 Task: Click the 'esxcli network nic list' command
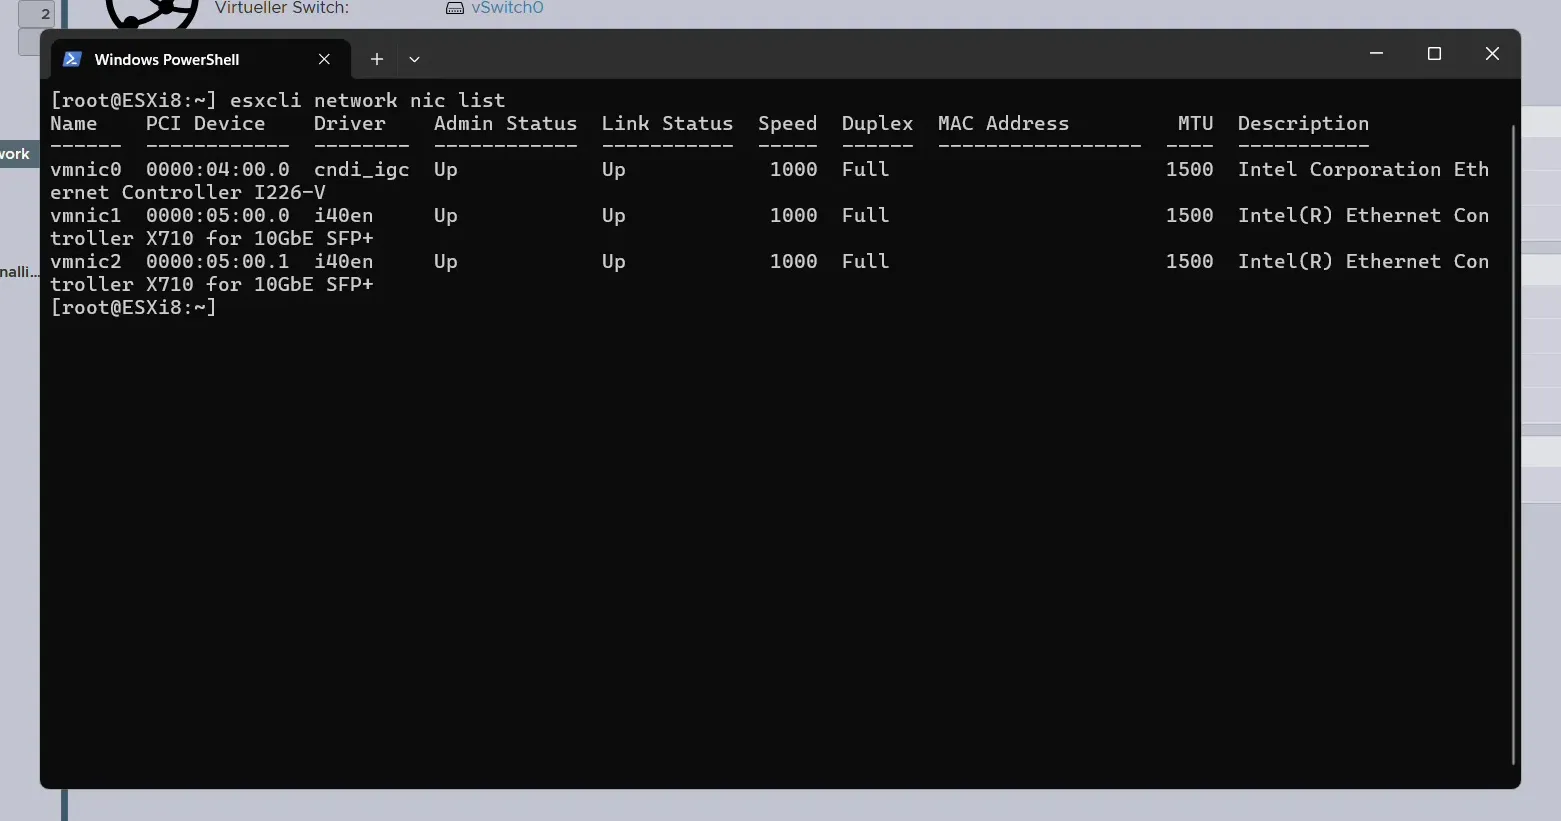click(x=367, y=101)
